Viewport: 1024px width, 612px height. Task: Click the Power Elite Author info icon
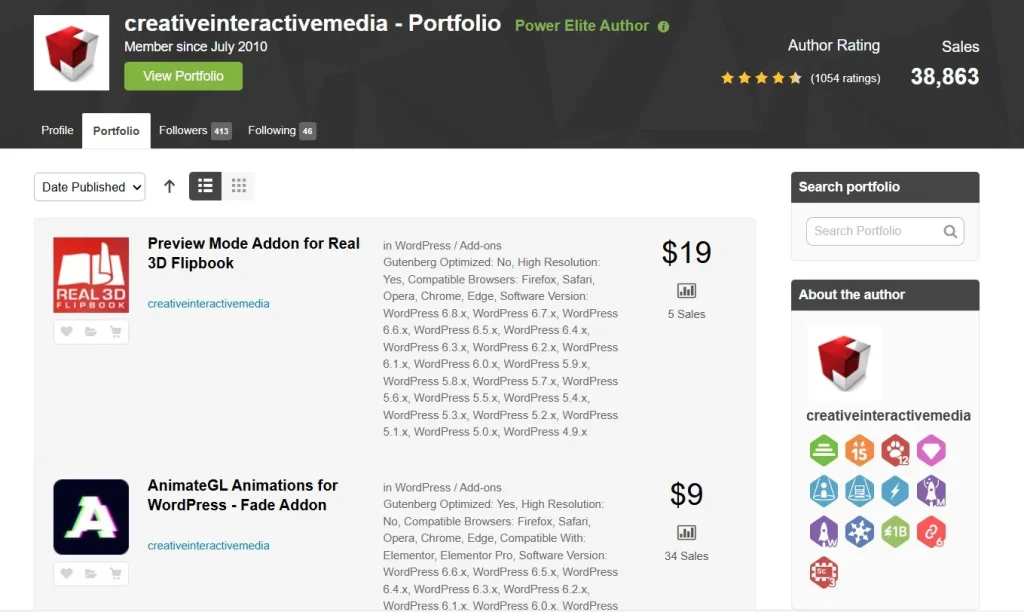[x=664, y=27]
